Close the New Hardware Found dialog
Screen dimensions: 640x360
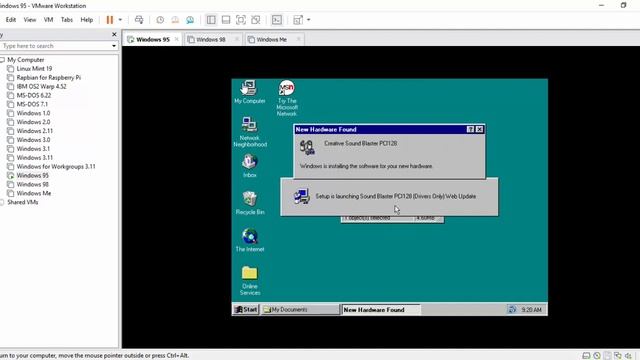pos(480,129)
